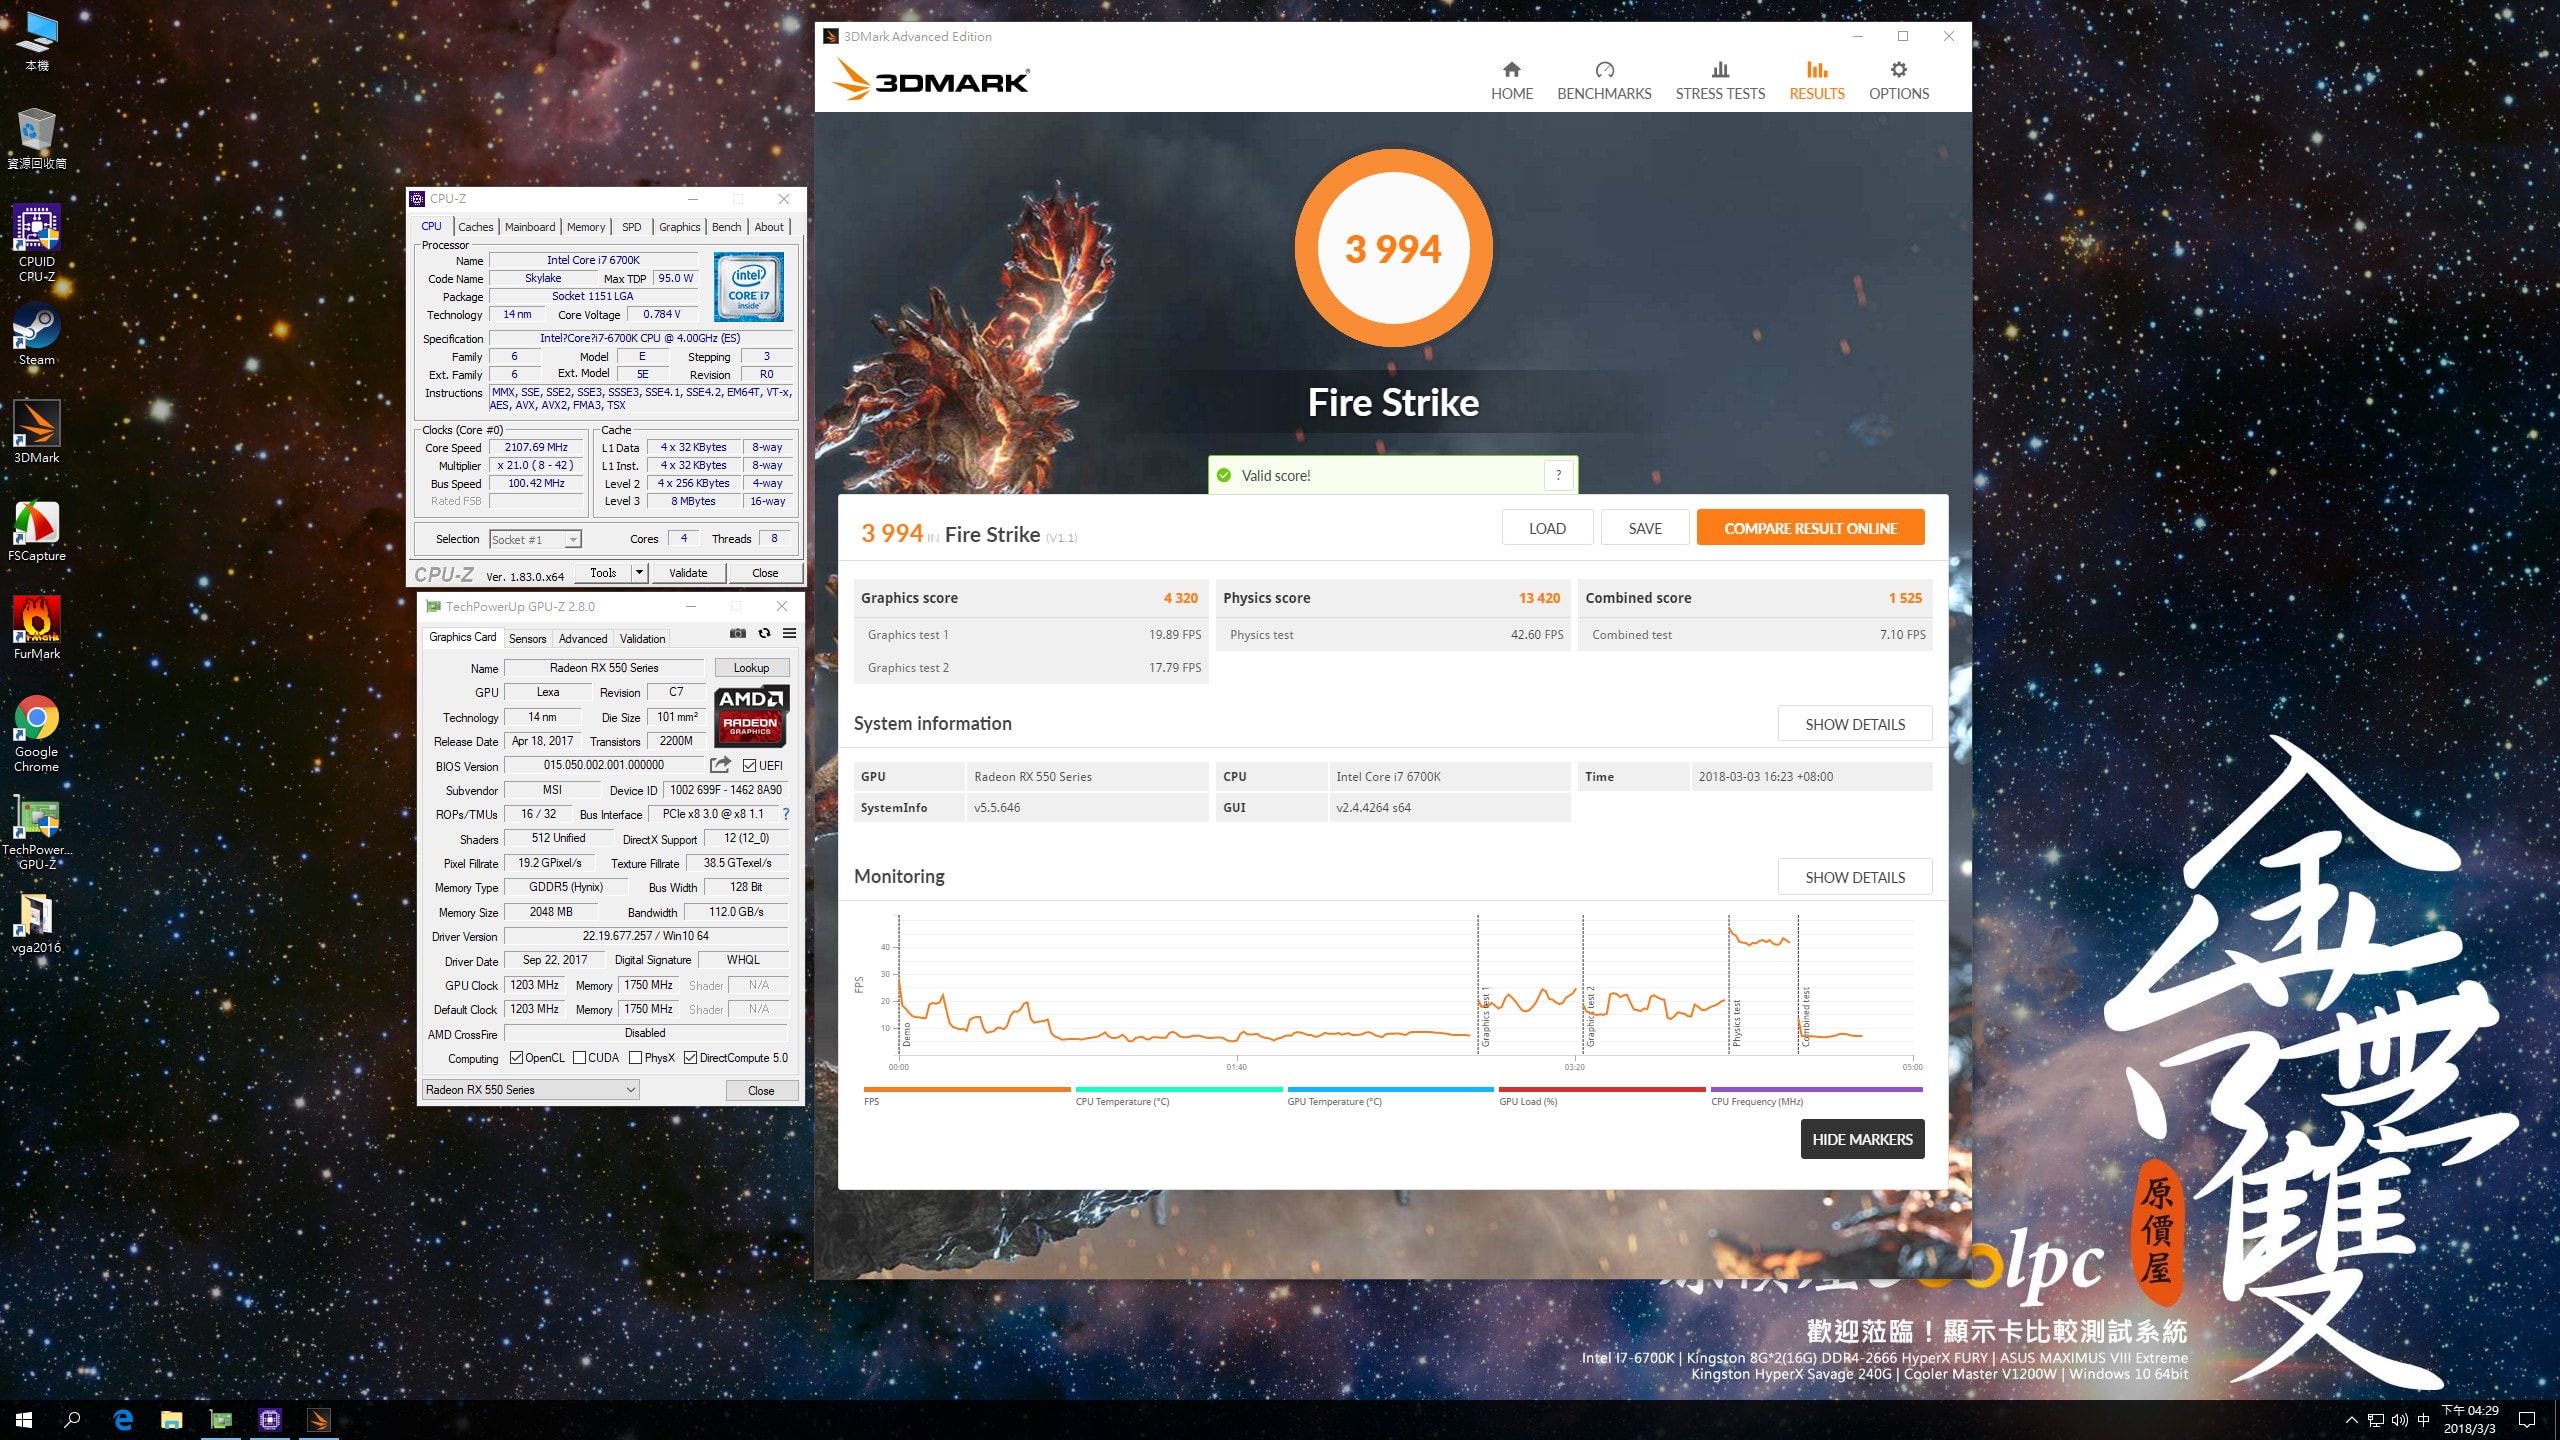The image size is (2560, 1440).
Task: Open the Steam desktop icon
Action: pyautogui.click(x=37, y=335)
